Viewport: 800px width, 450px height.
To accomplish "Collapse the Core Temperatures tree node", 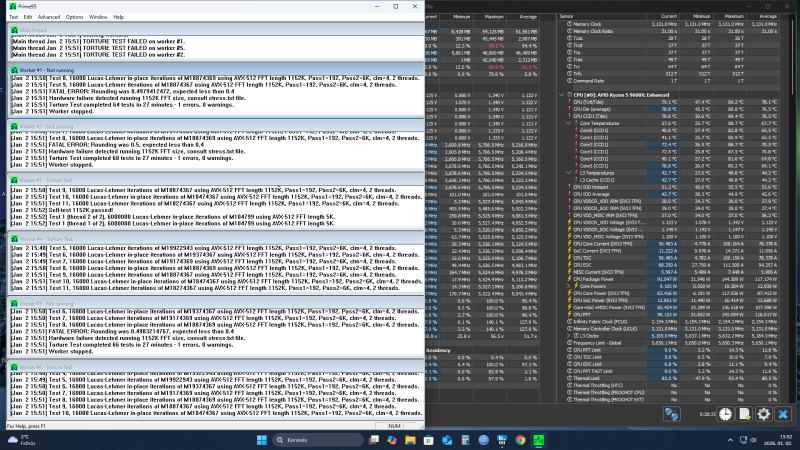I will click(568, 123).
